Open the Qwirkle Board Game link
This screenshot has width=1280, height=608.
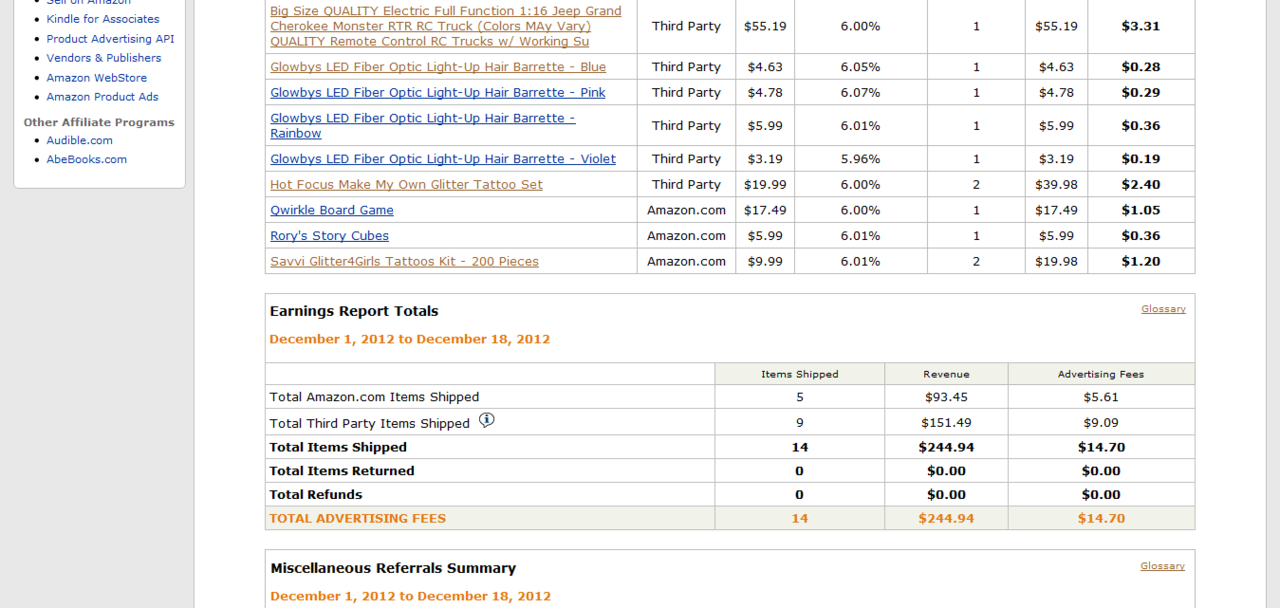tap(332, 211)
